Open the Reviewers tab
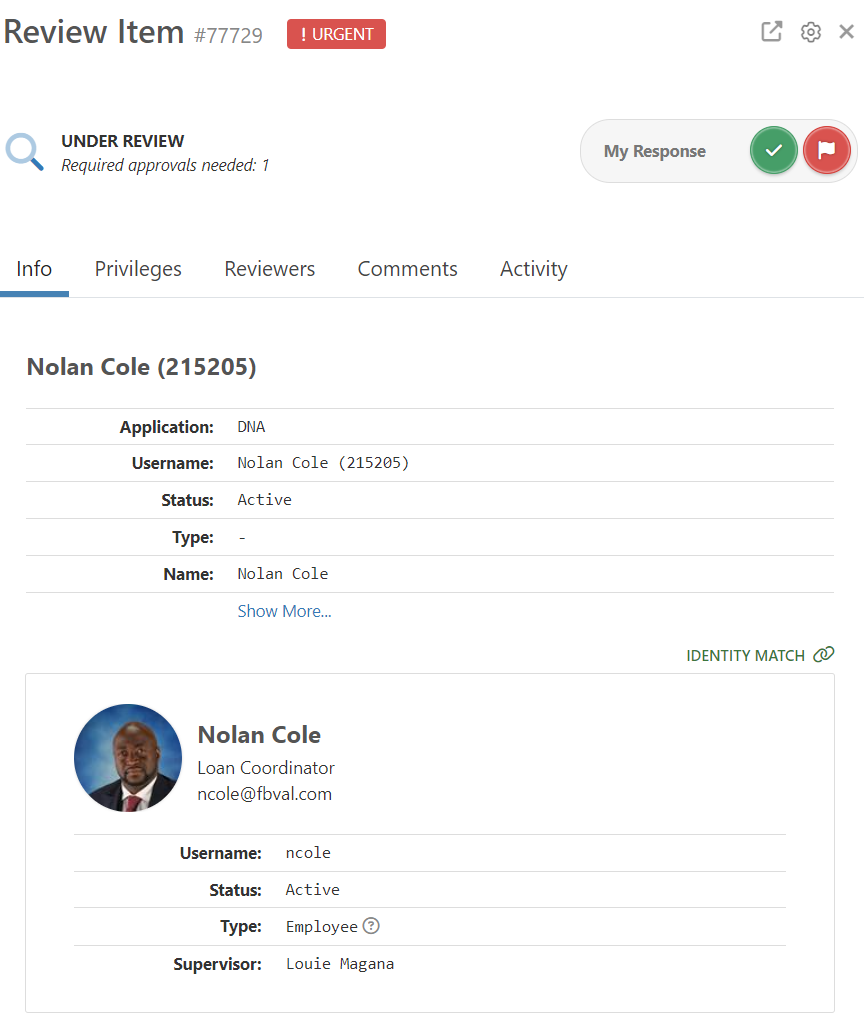 (269, 269)
